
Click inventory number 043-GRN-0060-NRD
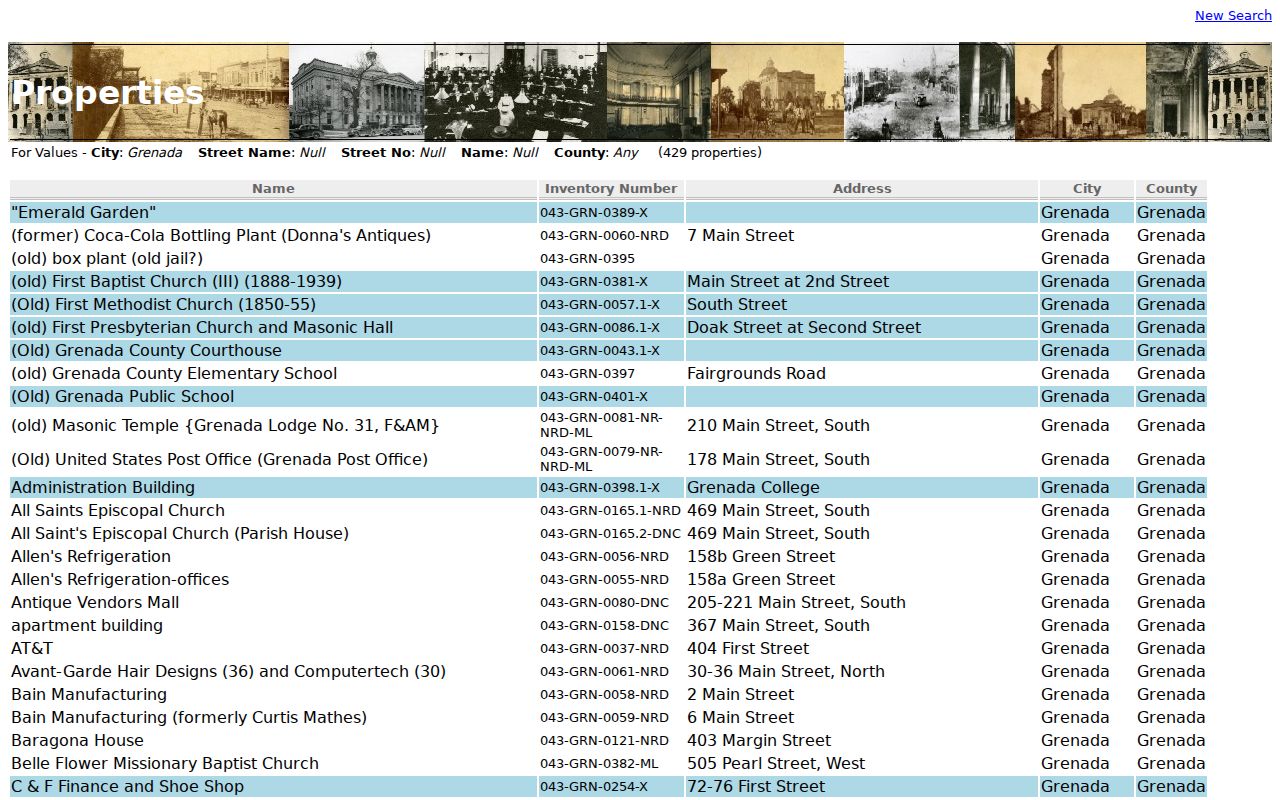[604, 235]
